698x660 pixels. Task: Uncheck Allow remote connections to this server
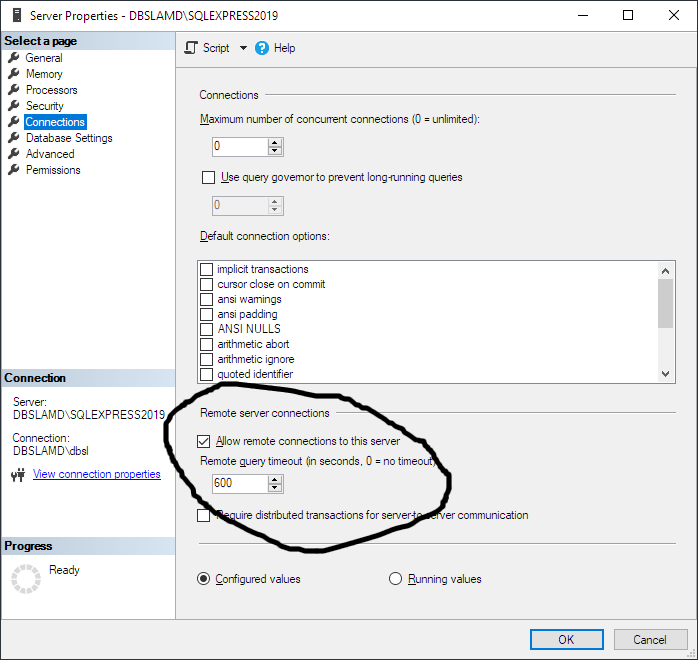pos(203,441)
